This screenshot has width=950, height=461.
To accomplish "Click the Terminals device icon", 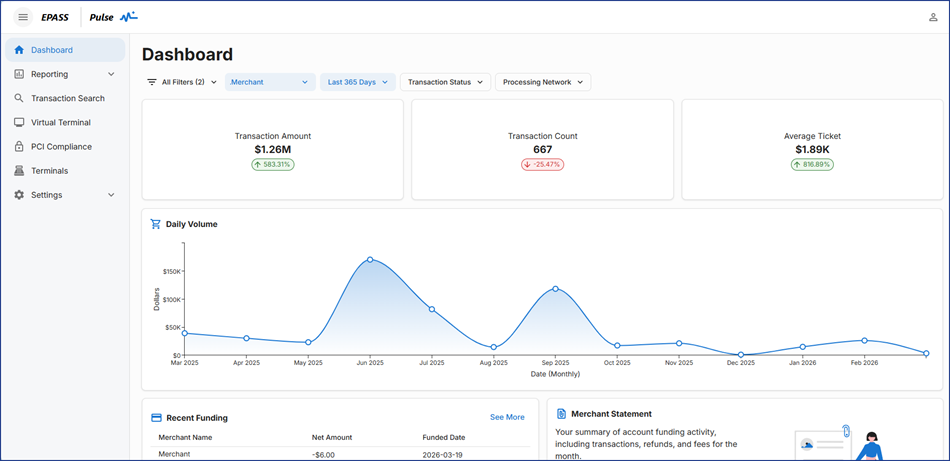I will pos(19,171).
